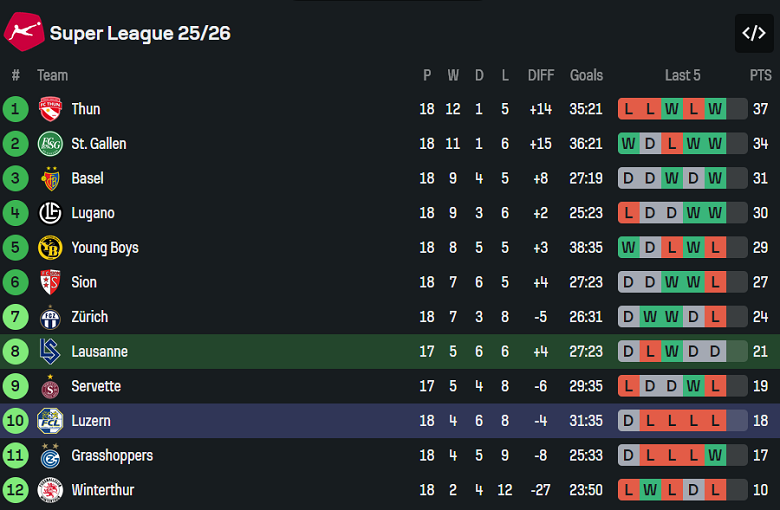Click the Thun club crest
Viewport: 780px width, 510px height.
[x=50, y=109]
